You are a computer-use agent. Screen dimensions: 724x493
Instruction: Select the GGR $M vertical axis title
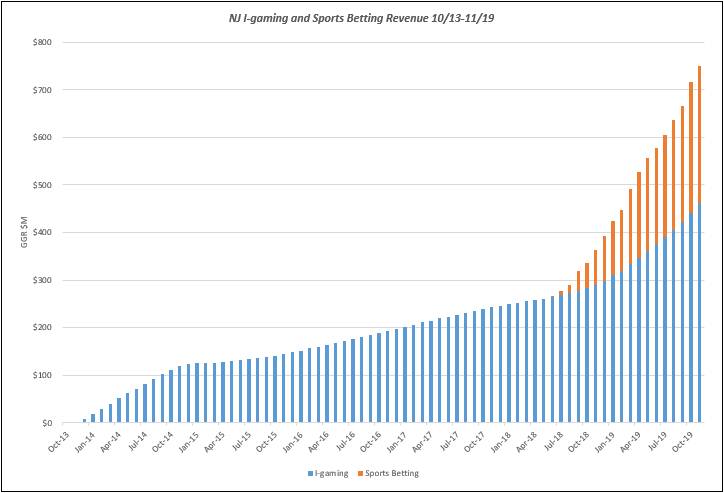24,232
